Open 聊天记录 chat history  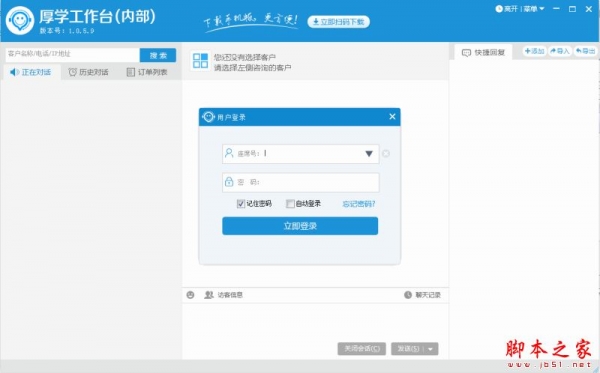422,295
